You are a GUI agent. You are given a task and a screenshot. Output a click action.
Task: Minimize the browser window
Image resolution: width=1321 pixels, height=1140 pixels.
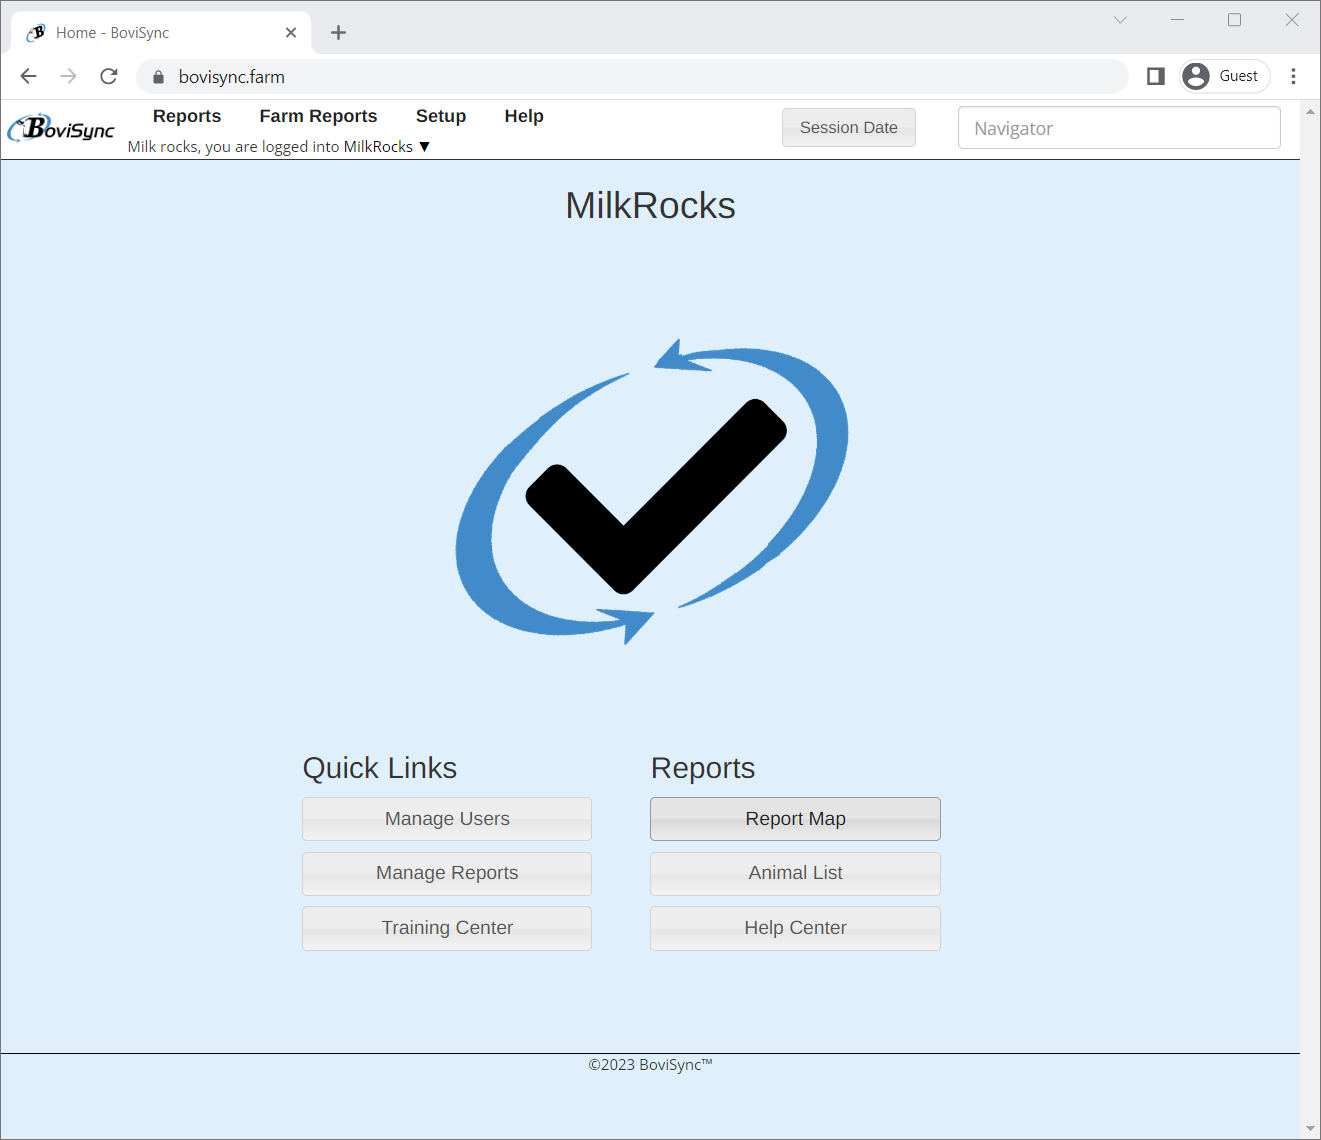[1178, 20]
